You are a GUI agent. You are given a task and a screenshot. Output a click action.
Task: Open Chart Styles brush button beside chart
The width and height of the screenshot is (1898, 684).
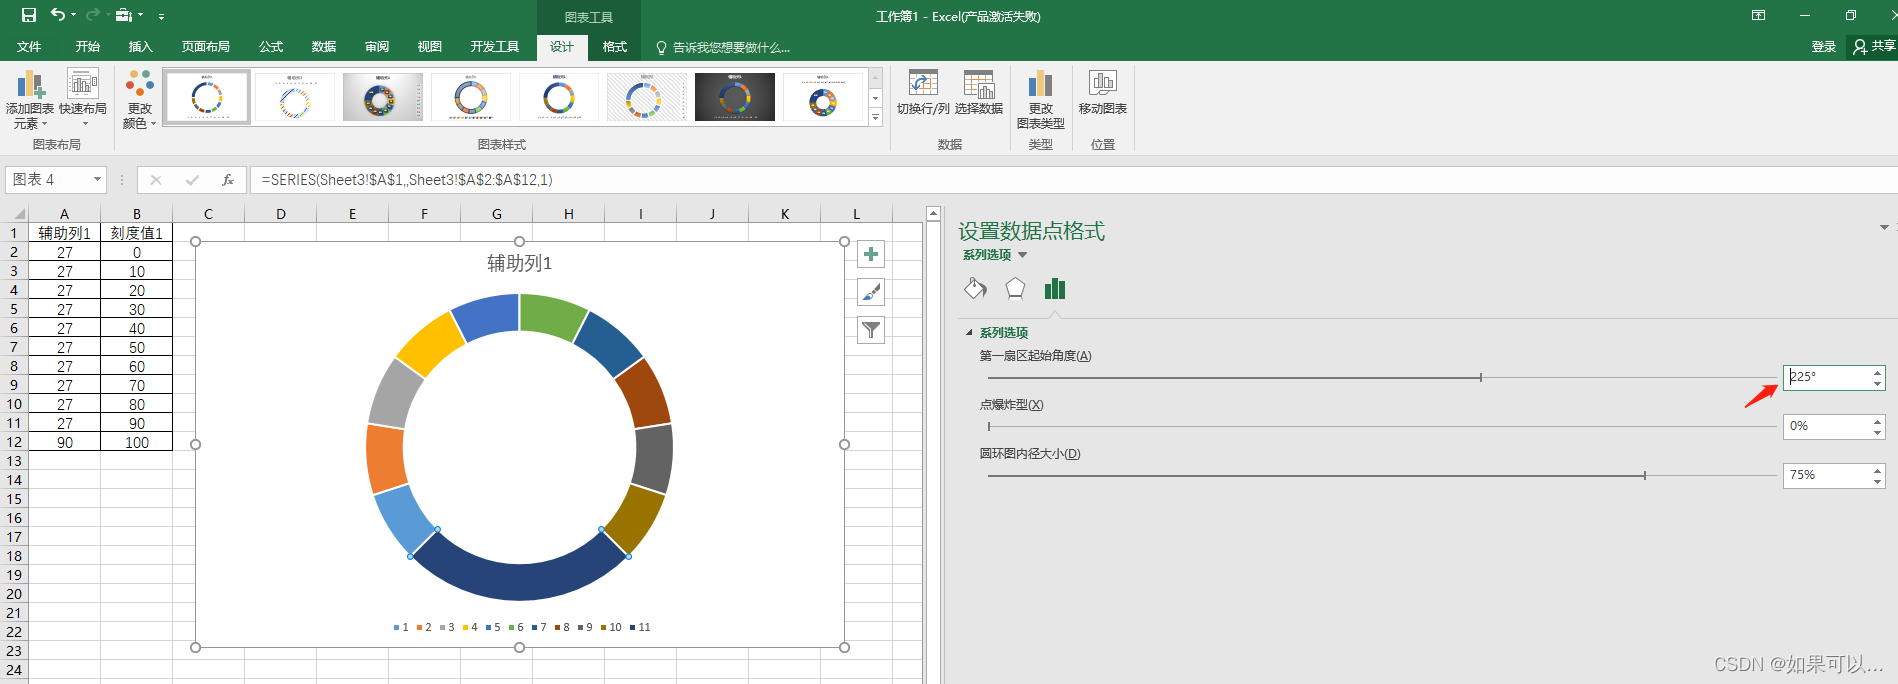(871, 292)
